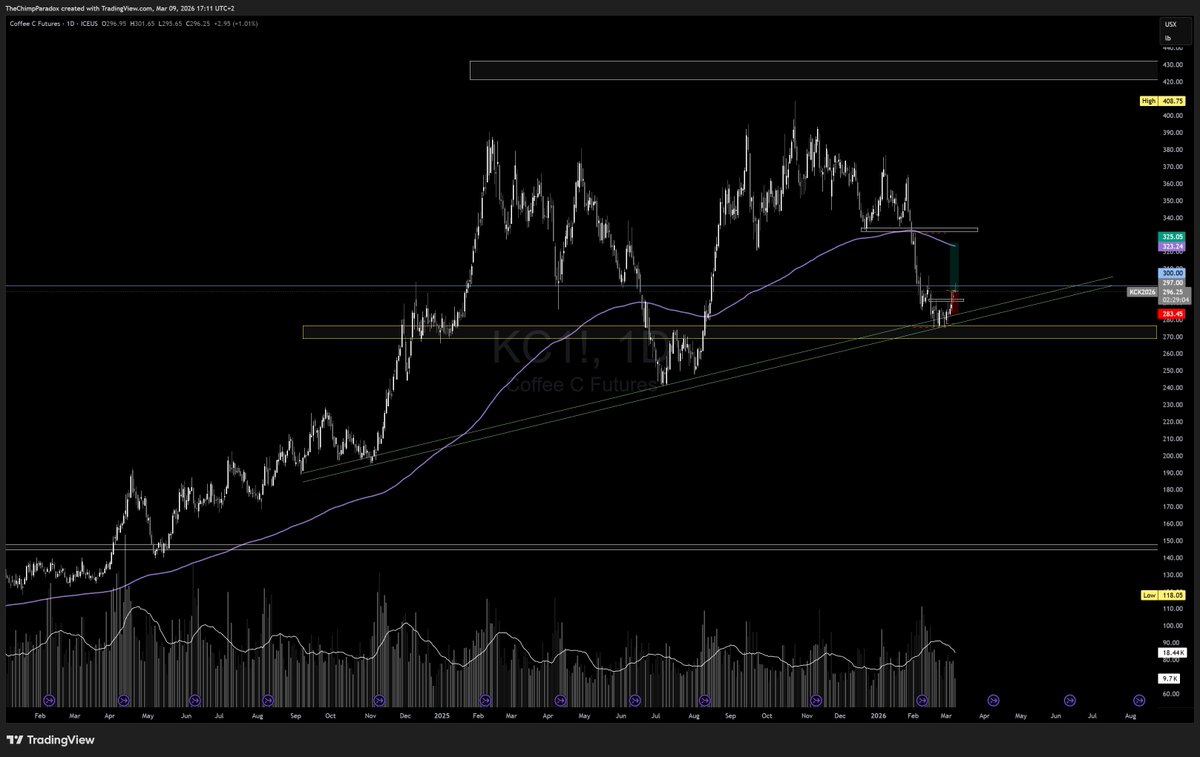Click the 18.44K volume average label

click(x=1171, y=653)
